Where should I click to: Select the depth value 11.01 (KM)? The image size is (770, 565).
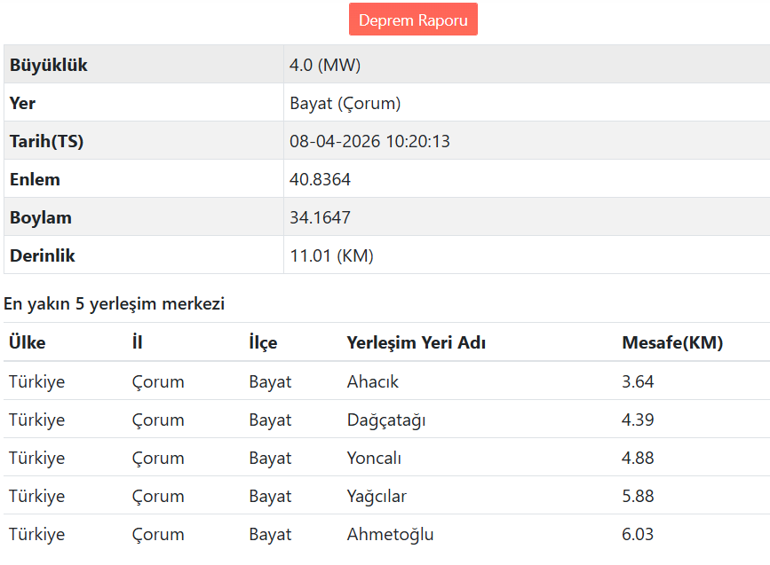(x=331, y=256)
